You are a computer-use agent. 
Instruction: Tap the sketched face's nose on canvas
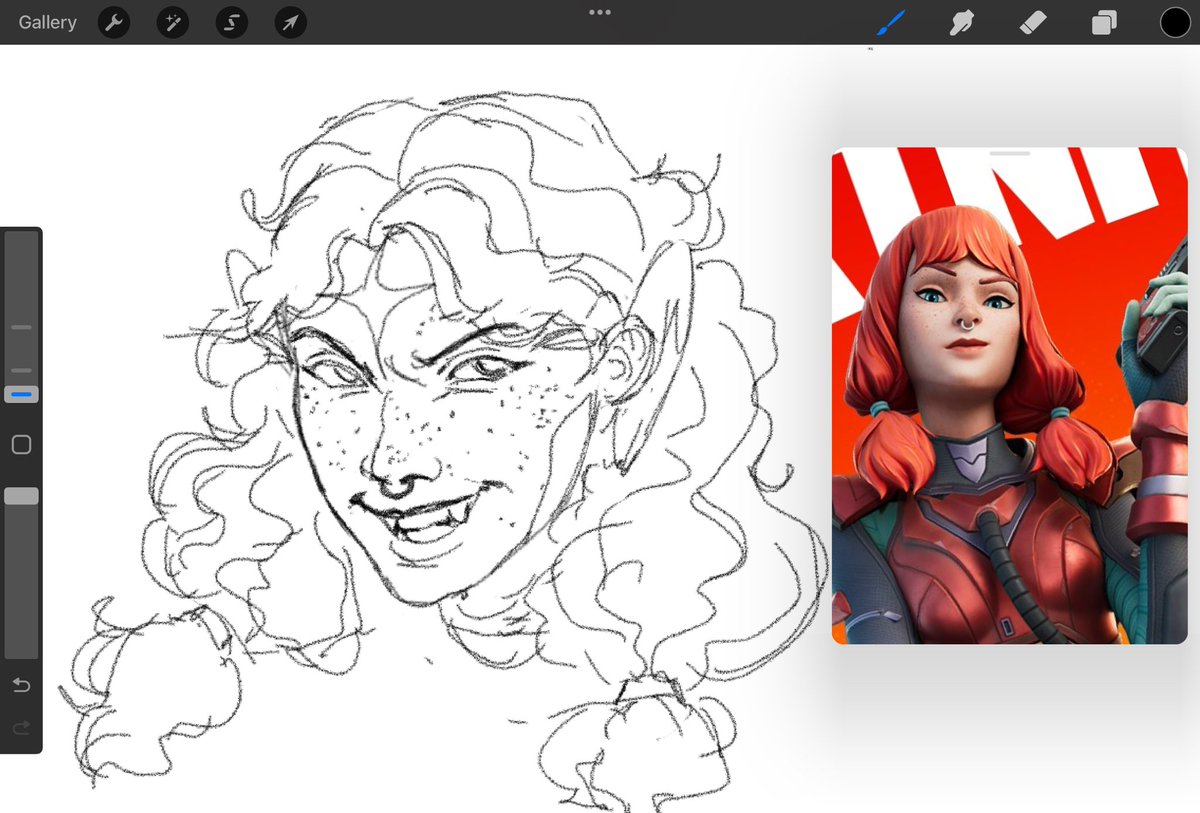click(x=393, y=472)
